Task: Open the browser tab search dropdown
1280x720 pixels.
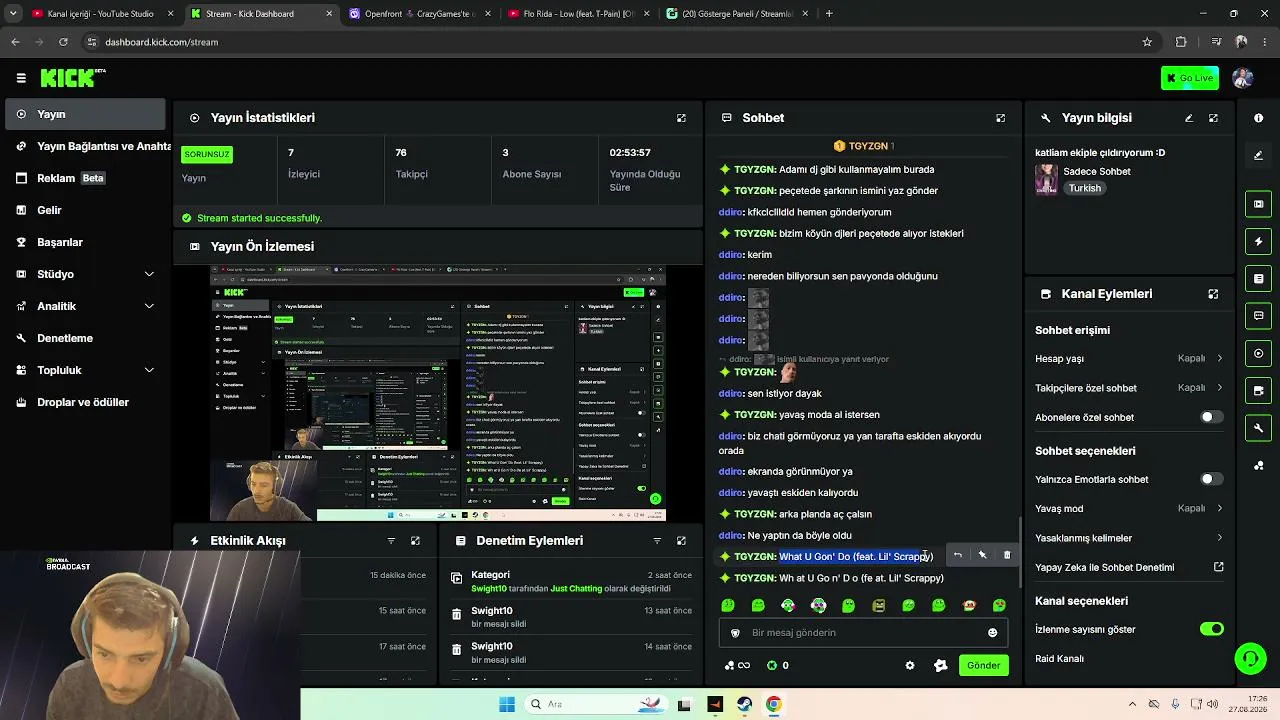Action: click(x=12, y=14)
